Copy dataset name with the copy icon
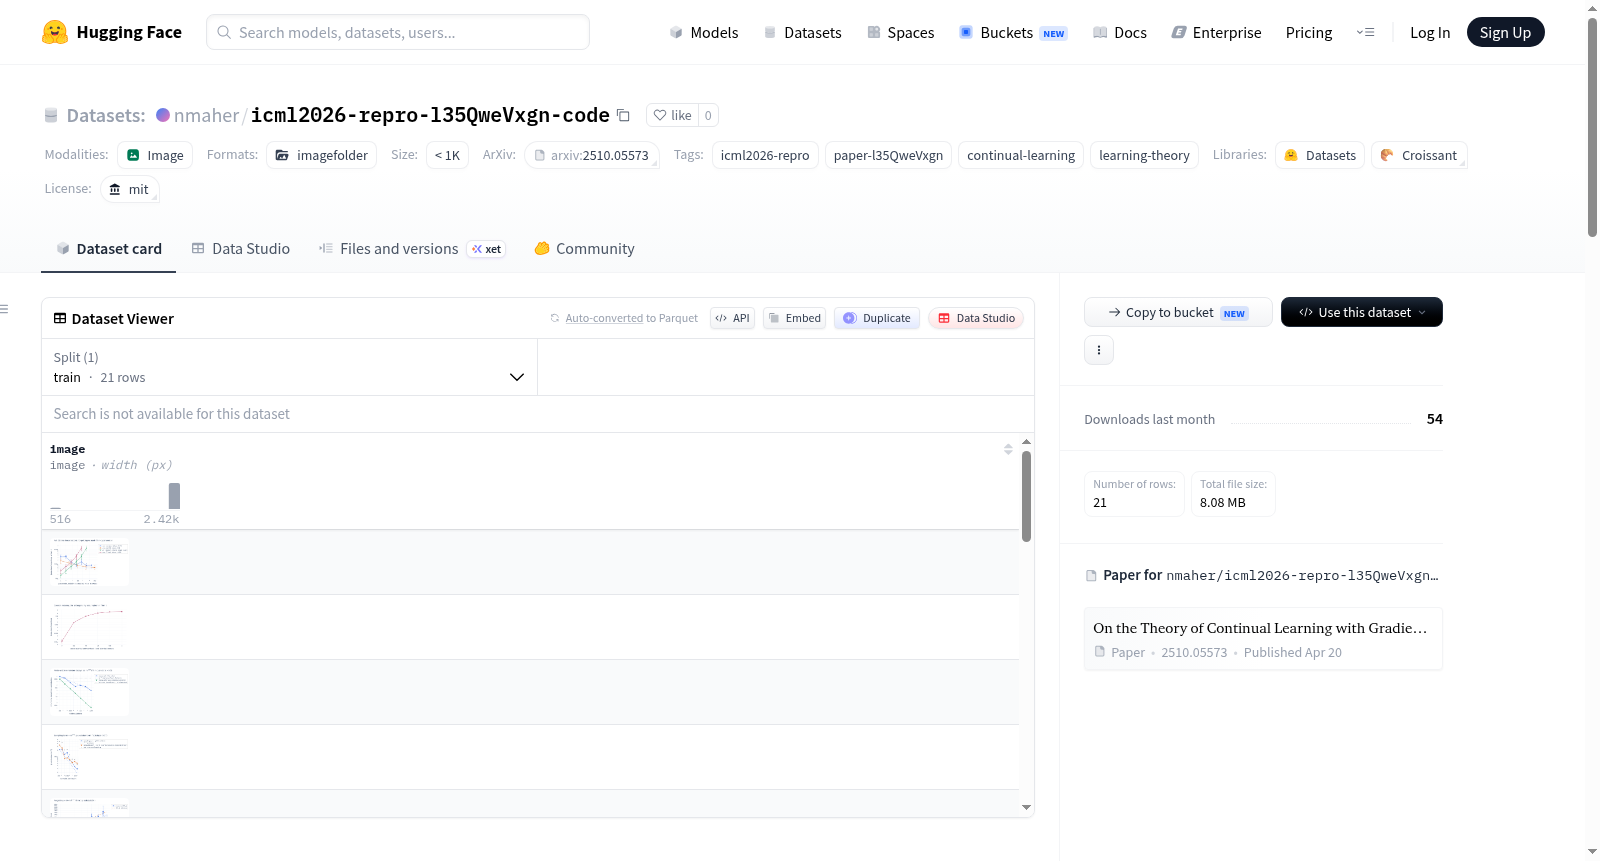Image resolution: width=1600 pixels, height=861 pixels. pos(623,115)
